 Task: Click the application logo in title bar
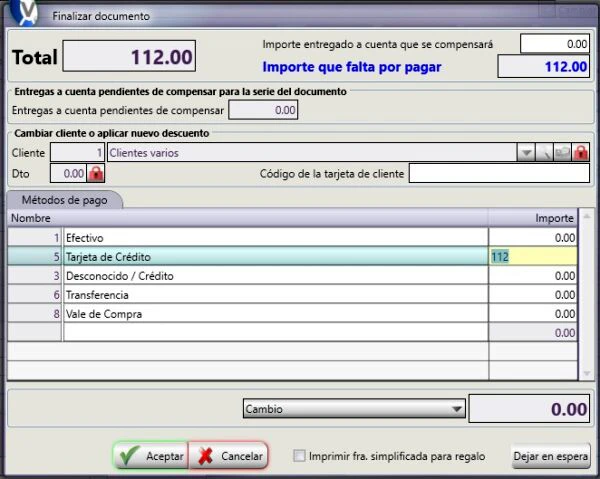pyautogui.click(x=24, y=12)
